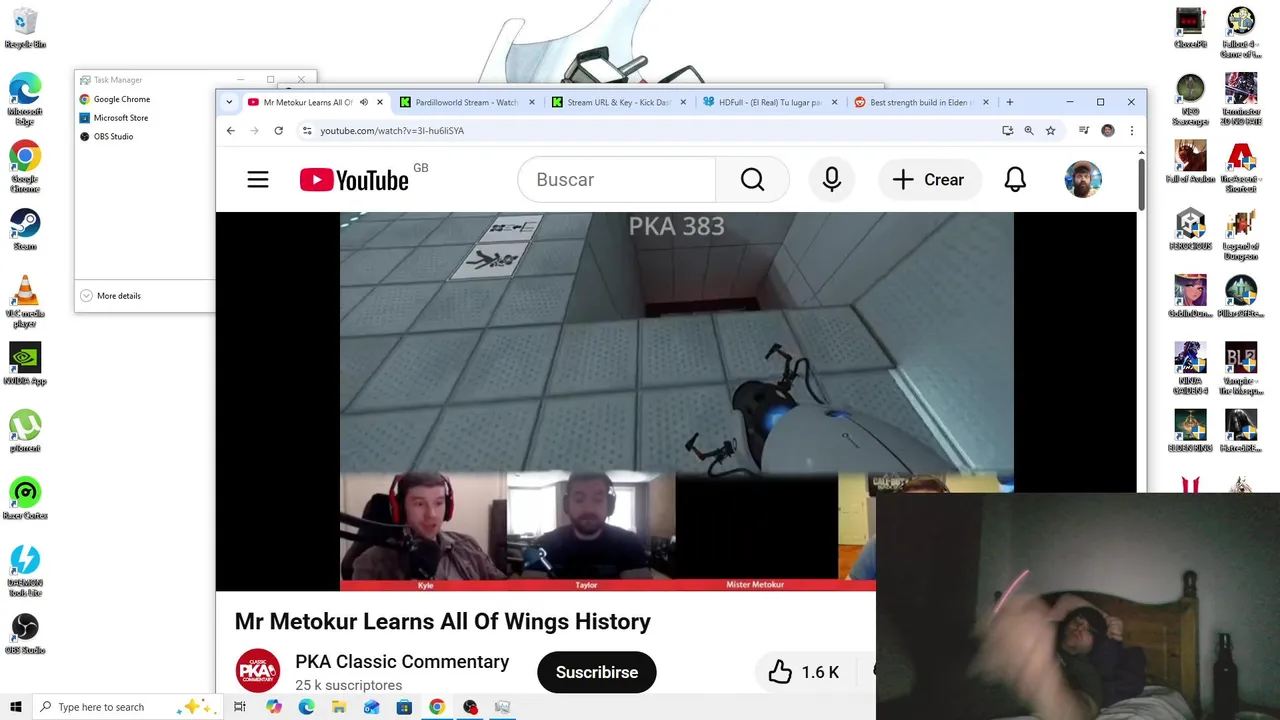Mute the Mr Metokur tab via speaker icon

tap(364, 102)
